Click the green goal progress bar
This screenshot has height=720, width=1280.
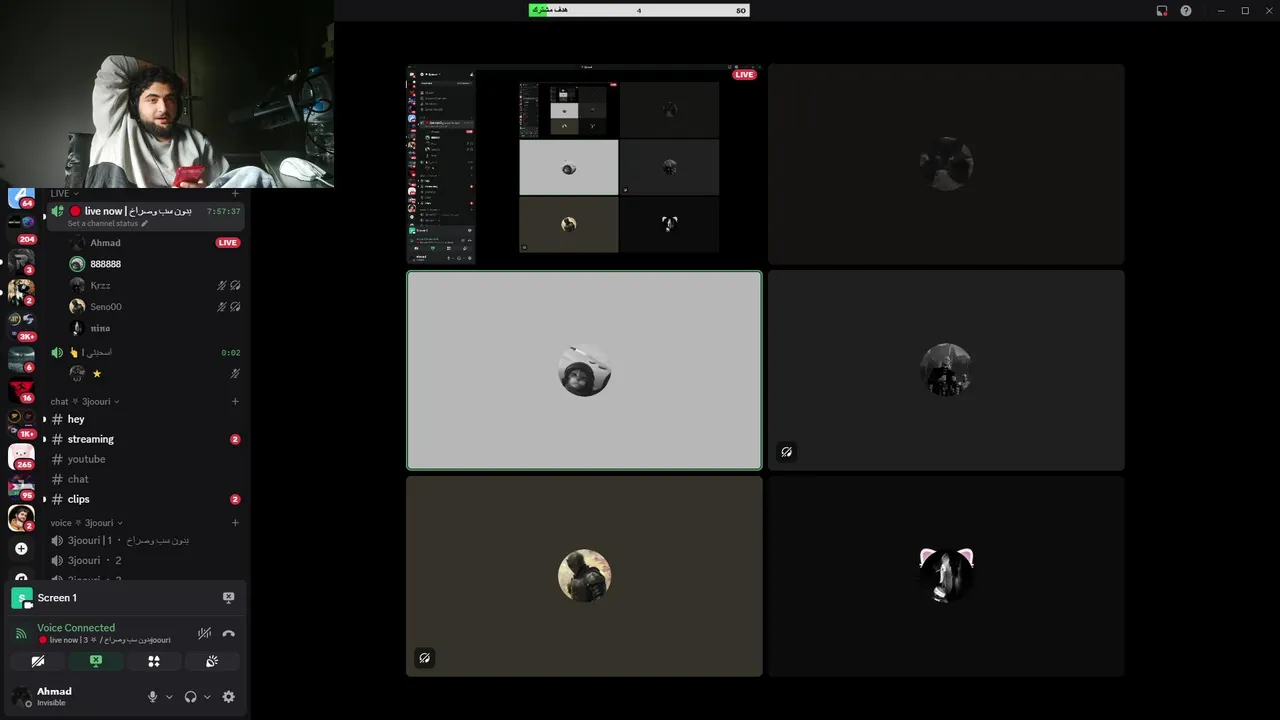point(639,10)
